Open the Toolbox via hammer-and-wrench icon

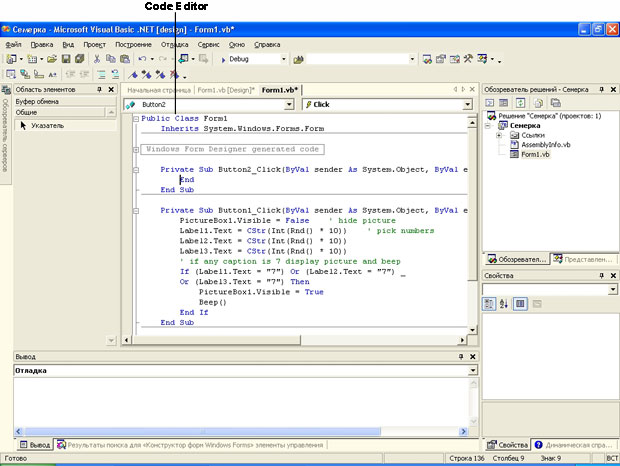[x=468, y=59]
